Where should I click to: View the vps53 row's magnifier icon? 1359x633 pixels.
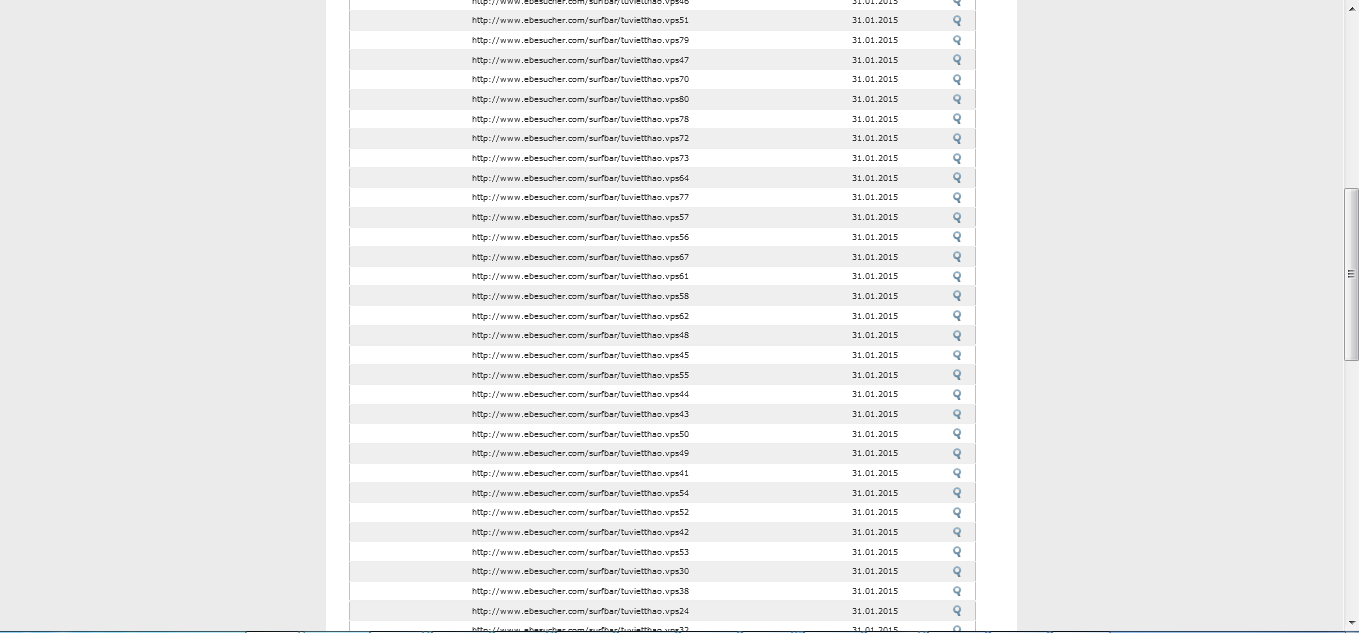(957, 552)
